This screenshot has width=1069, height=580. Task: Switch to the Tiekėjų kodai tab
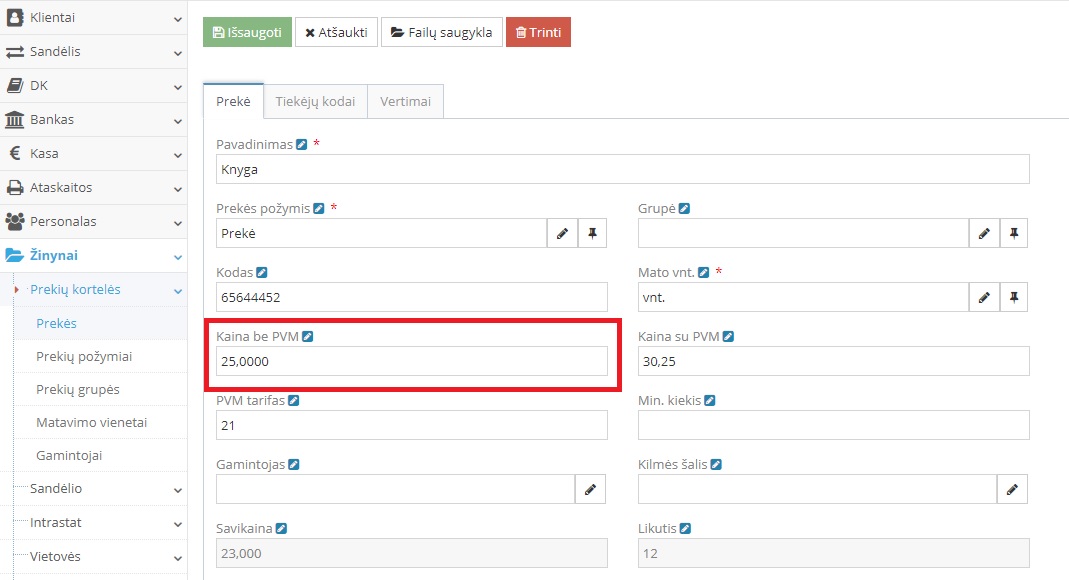click(x=315, y=102)
